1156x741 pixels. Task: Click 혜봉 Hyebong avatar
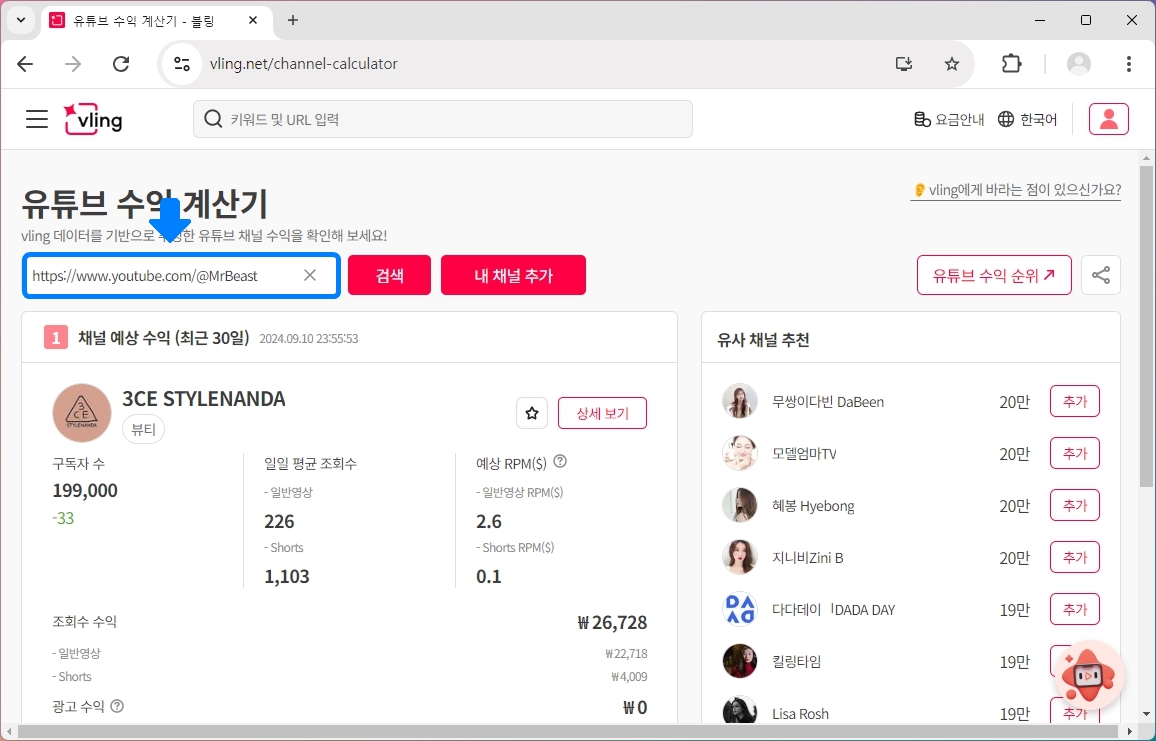tap(739, 505)
